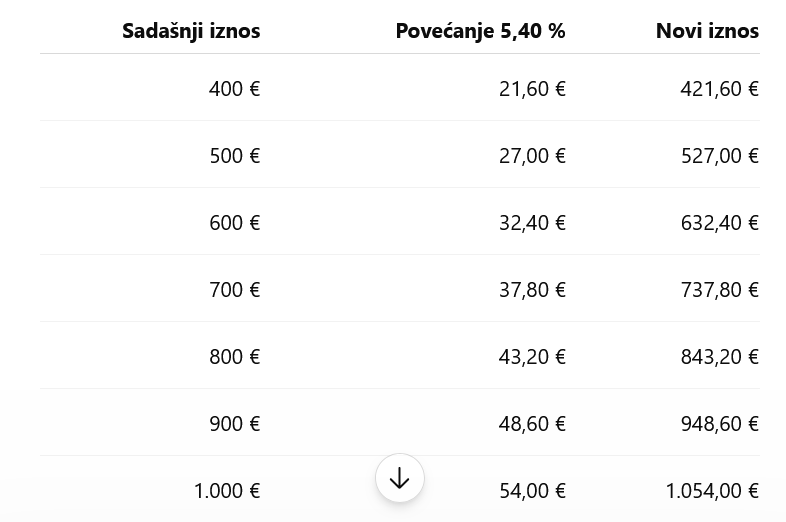Screen dimensions: 786x522
Task: Click the scroll-down arrow button
Action: (400, 478)
